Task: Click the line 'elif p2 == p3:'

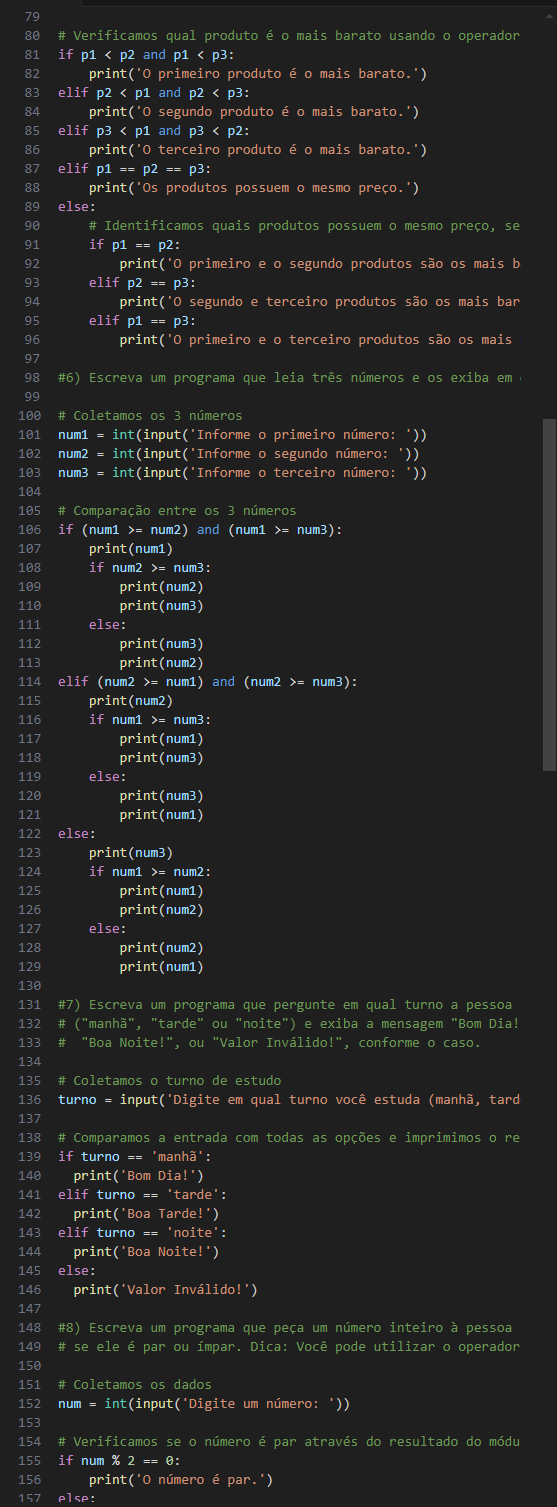Action: click(x=142, y=282)
